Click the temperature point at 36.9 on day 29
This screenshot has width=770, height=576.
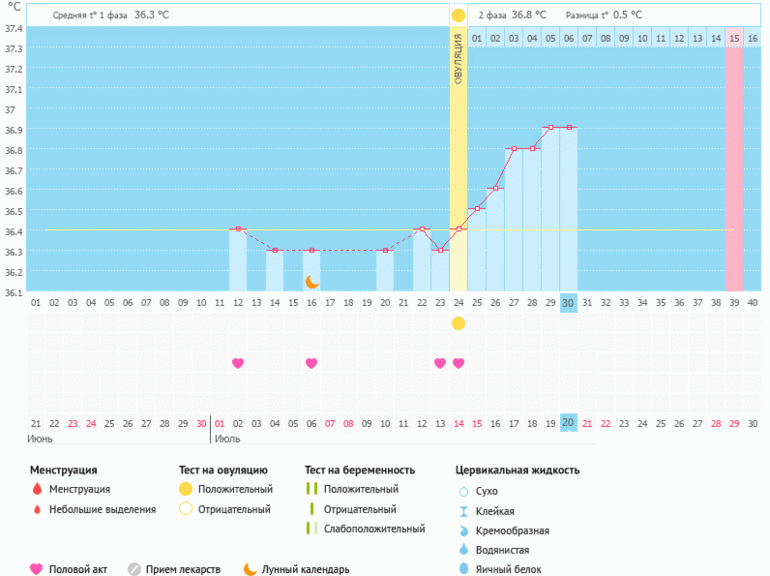550,128
